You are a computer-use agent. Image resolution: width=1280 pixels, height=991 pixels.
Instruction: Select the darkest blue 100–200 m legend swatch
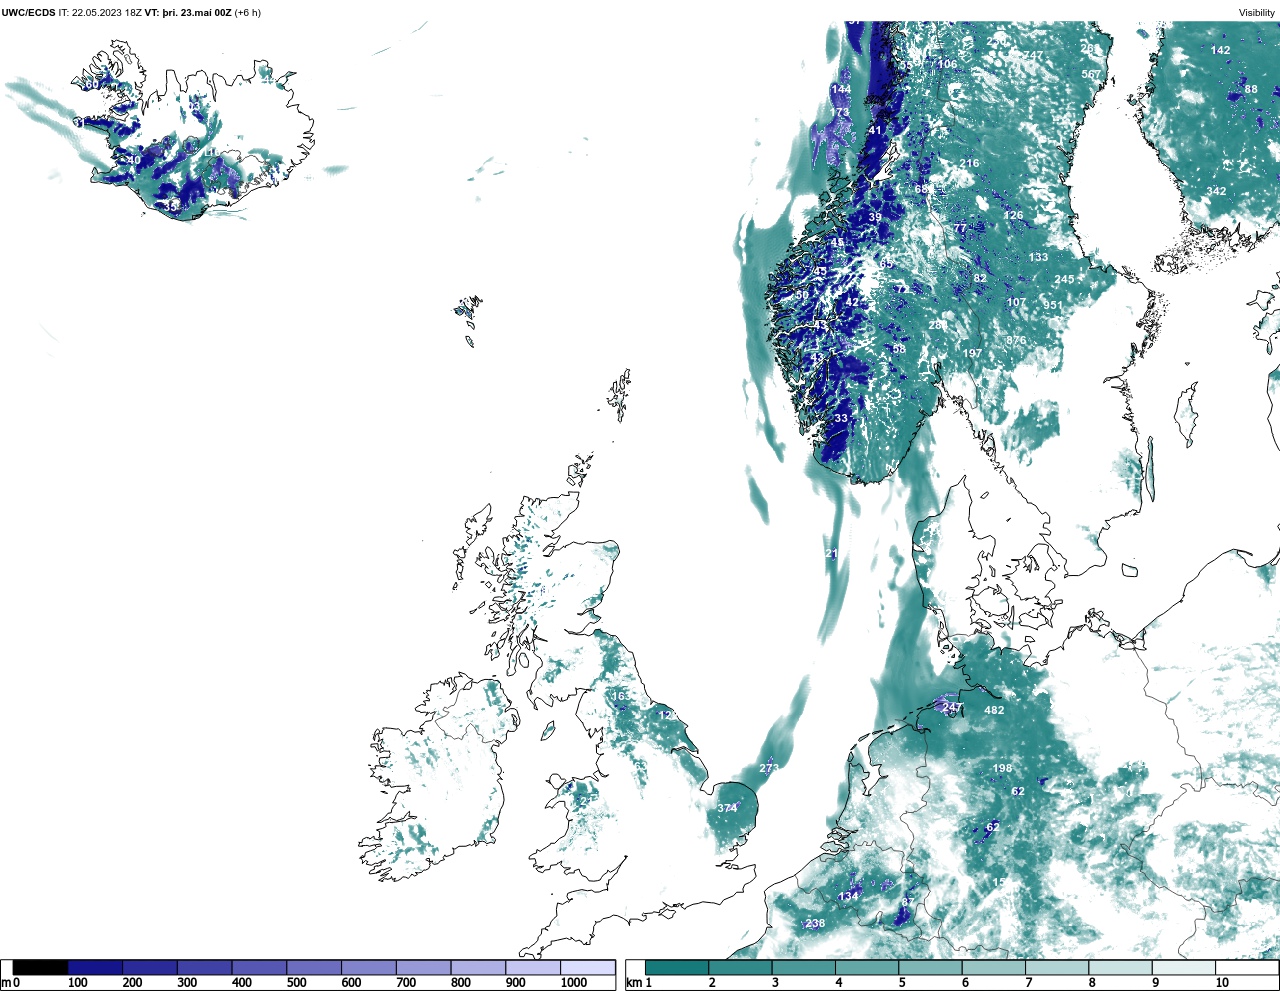pos(95,967)
